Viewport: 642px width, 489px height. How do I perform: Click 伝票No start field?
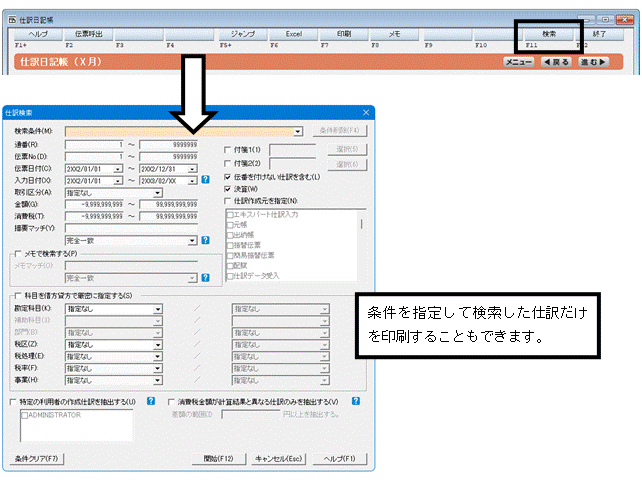pyautogui.click(x=94, y=156)
